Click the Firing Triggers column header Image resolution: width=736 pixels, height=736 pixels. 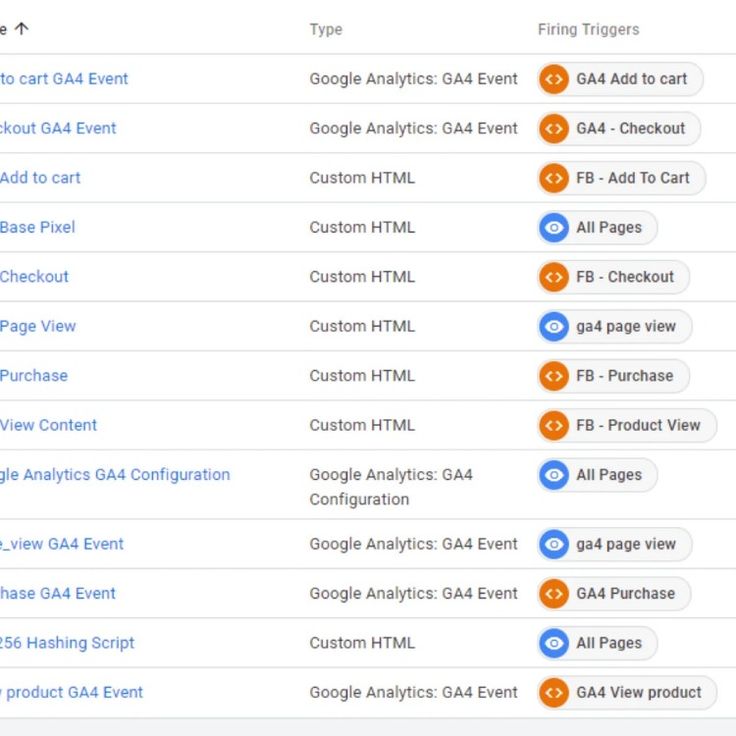(588, 30)
